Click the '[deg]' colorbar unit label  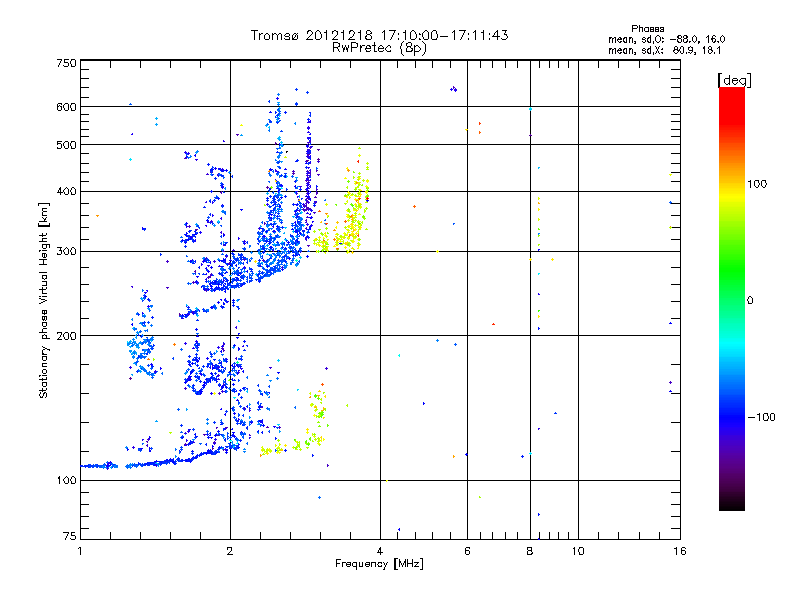tap(734, 80)
